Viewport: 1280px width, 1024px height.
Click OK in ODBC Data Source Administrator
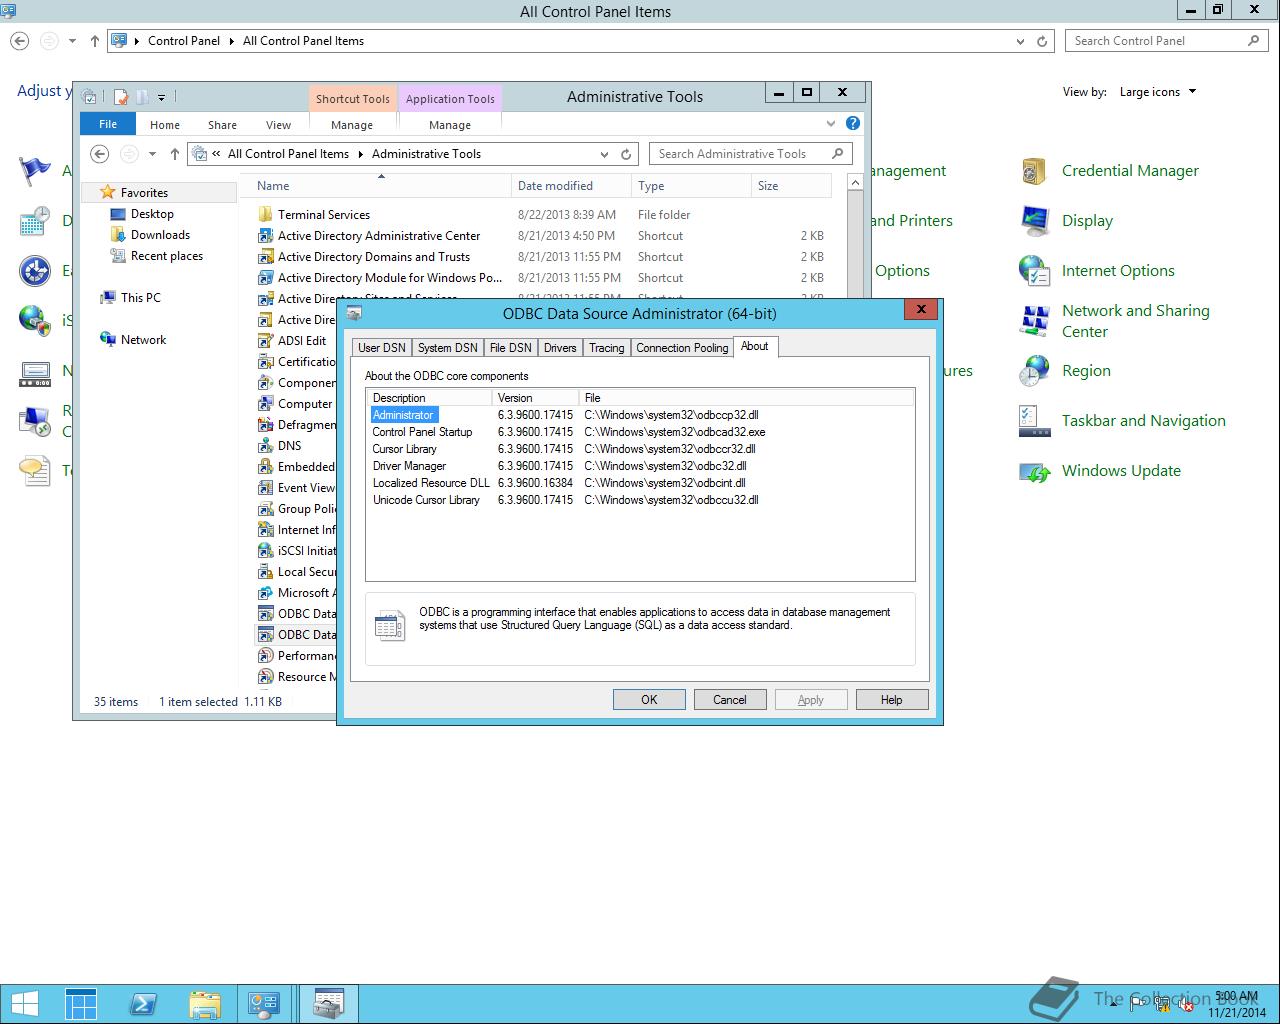[649, 700]
